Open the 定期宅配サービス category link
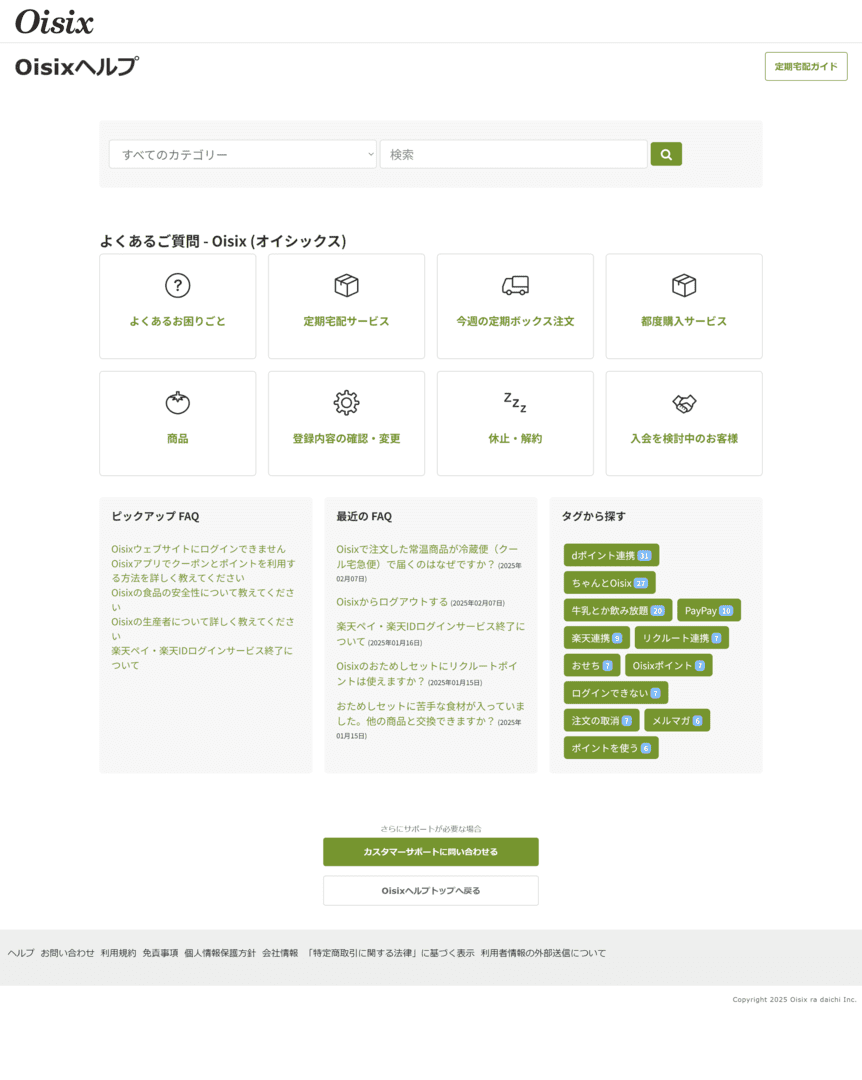 [x=347, y=321]
